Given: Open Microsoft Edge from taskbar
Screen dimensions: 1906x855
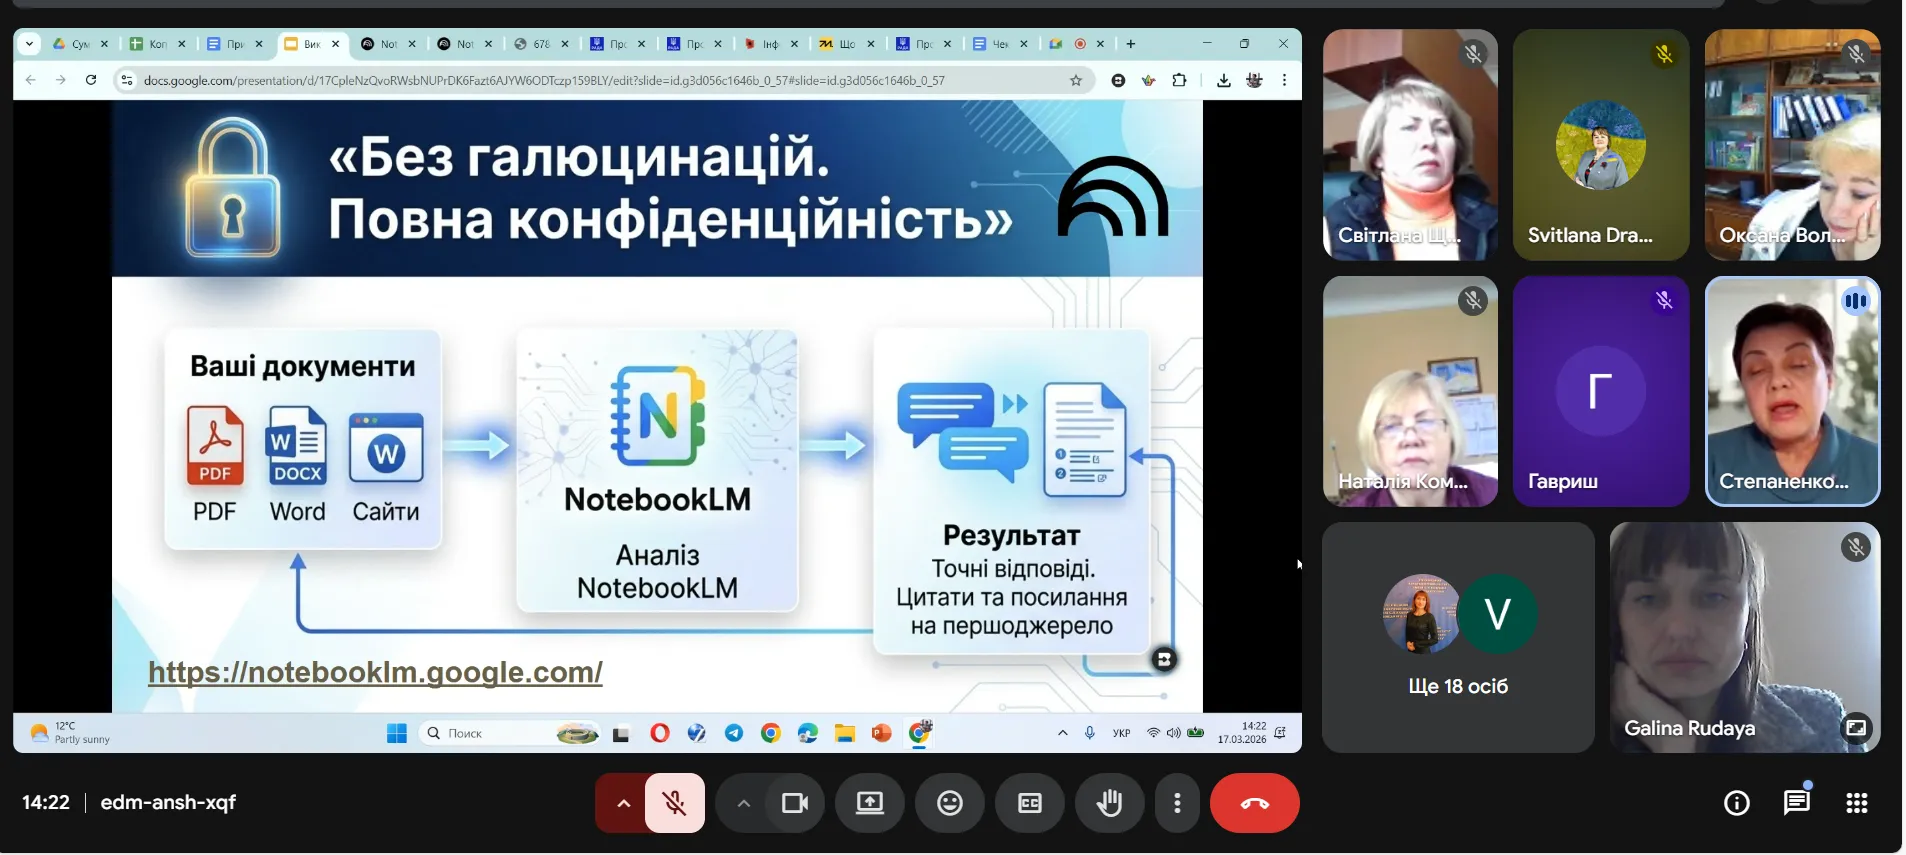Looking at the screenshot, I should [x=808, y=734].
